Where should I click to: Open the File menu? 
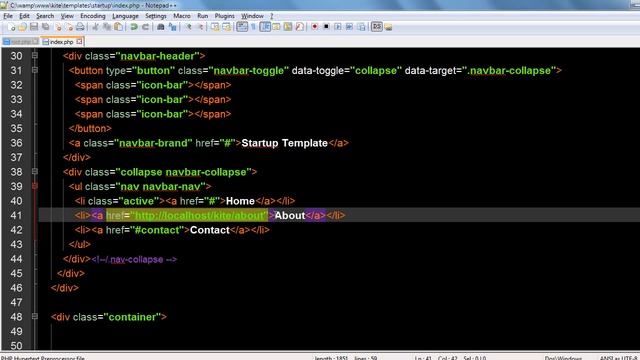click(x=8, y=16)
